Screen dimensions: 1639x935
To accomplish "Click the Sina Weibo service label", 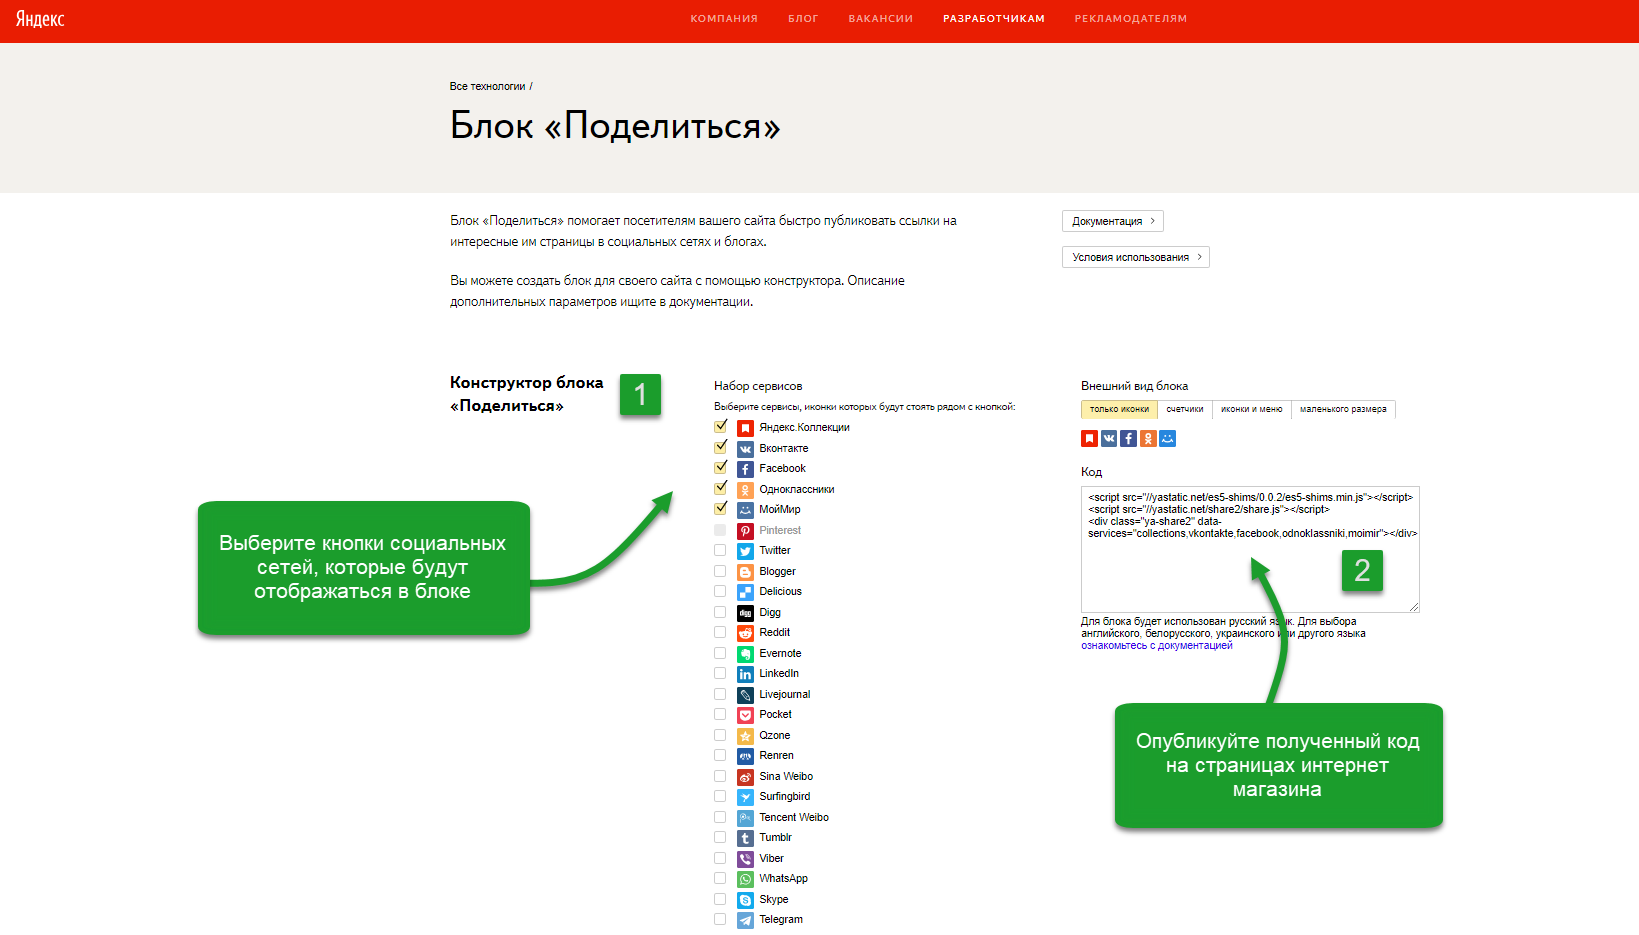I will (786, 777).
